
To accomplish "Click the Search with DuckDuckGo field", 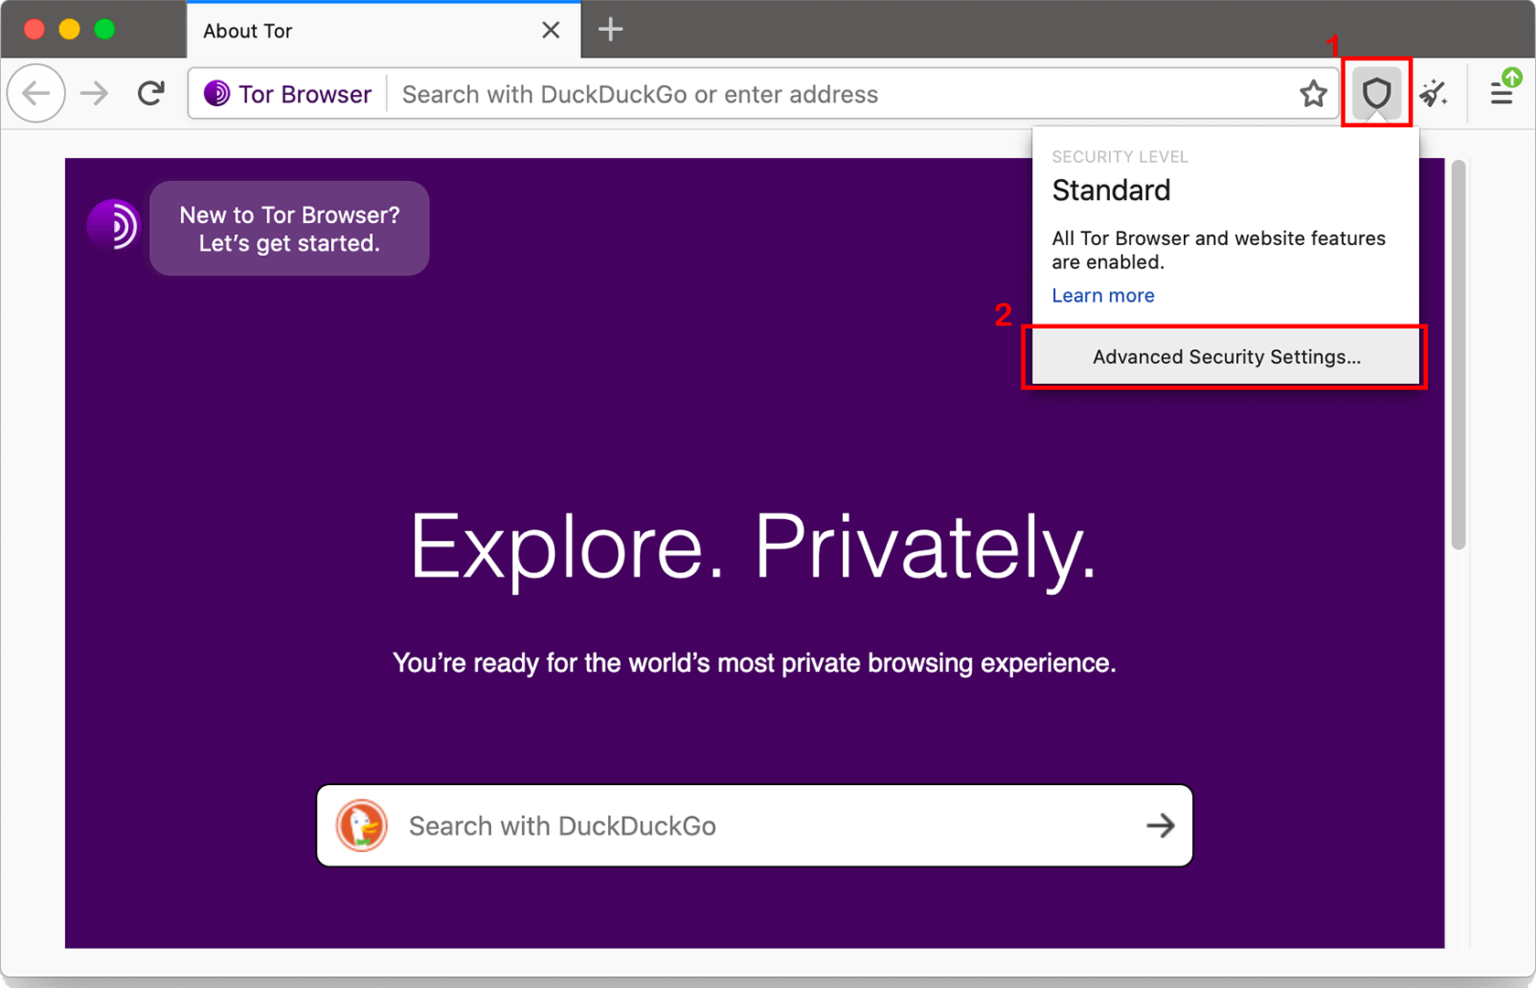I will [700, 826].
